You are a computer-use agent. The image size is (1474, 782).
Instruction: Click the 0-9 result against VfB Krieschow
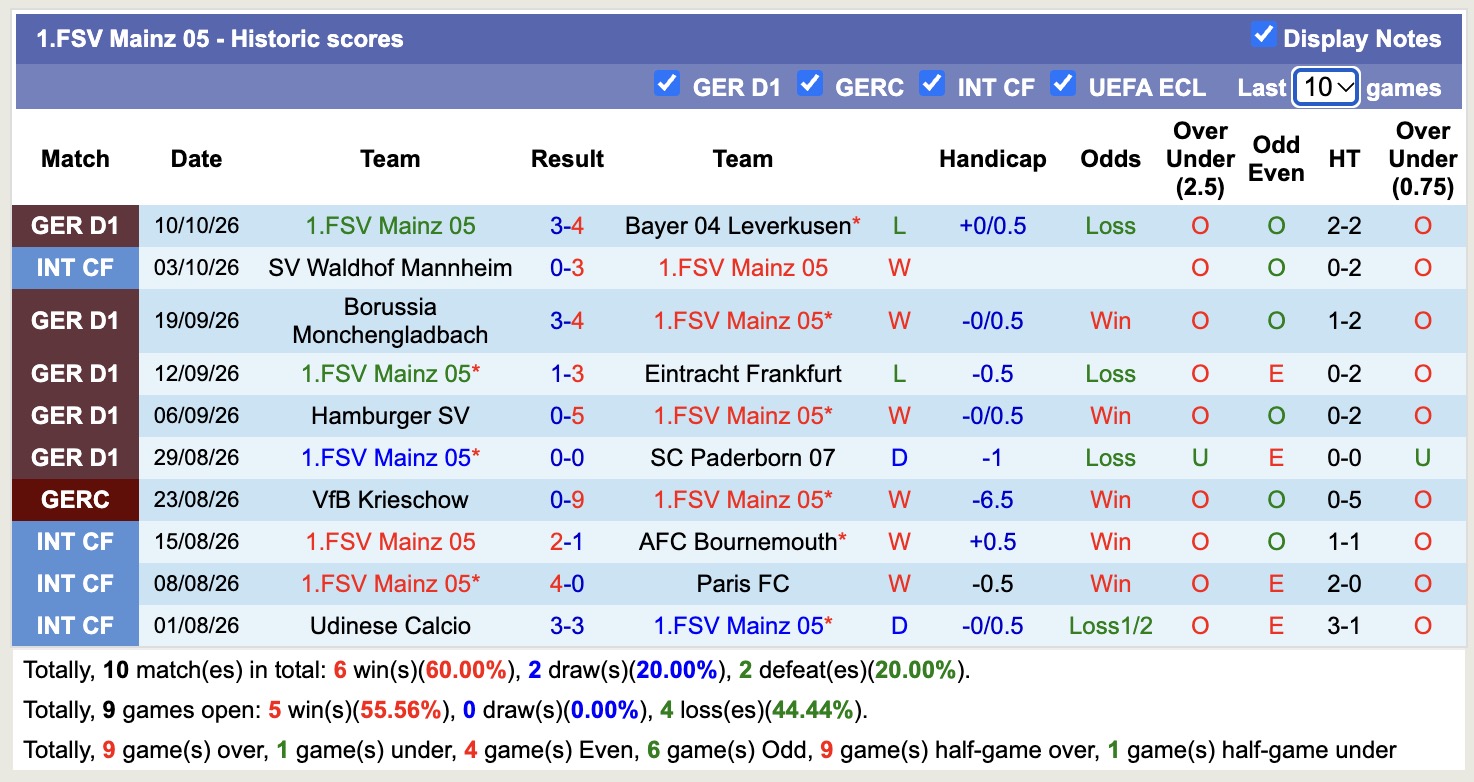[x=567, y=500]
